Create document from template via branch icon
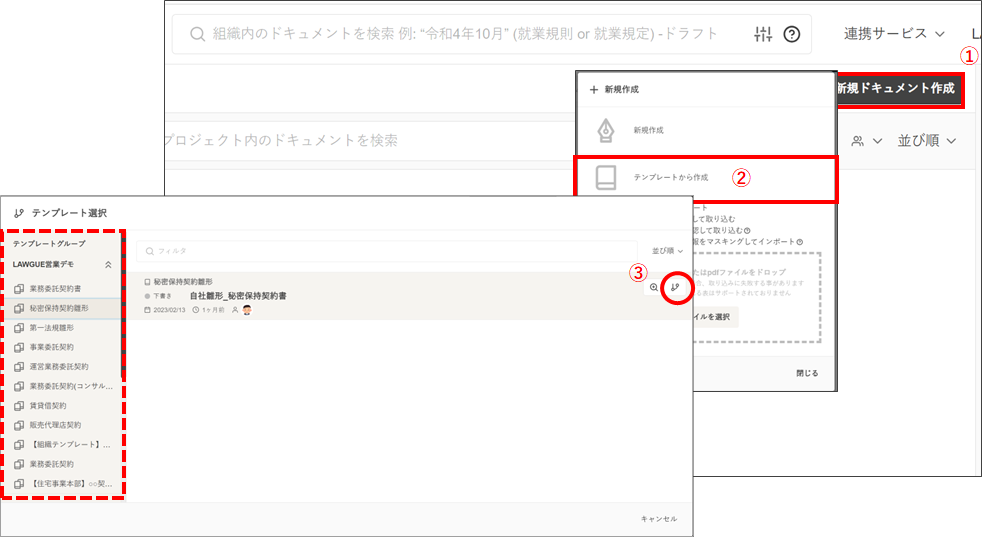The width and height of the screenshot is (984, 538). point(675,288)
